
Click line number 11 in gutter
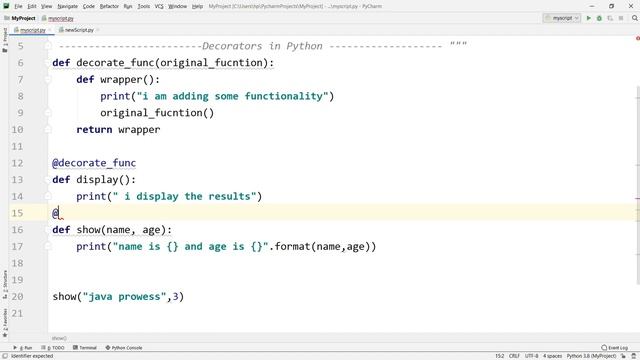[x=17, y=146]
